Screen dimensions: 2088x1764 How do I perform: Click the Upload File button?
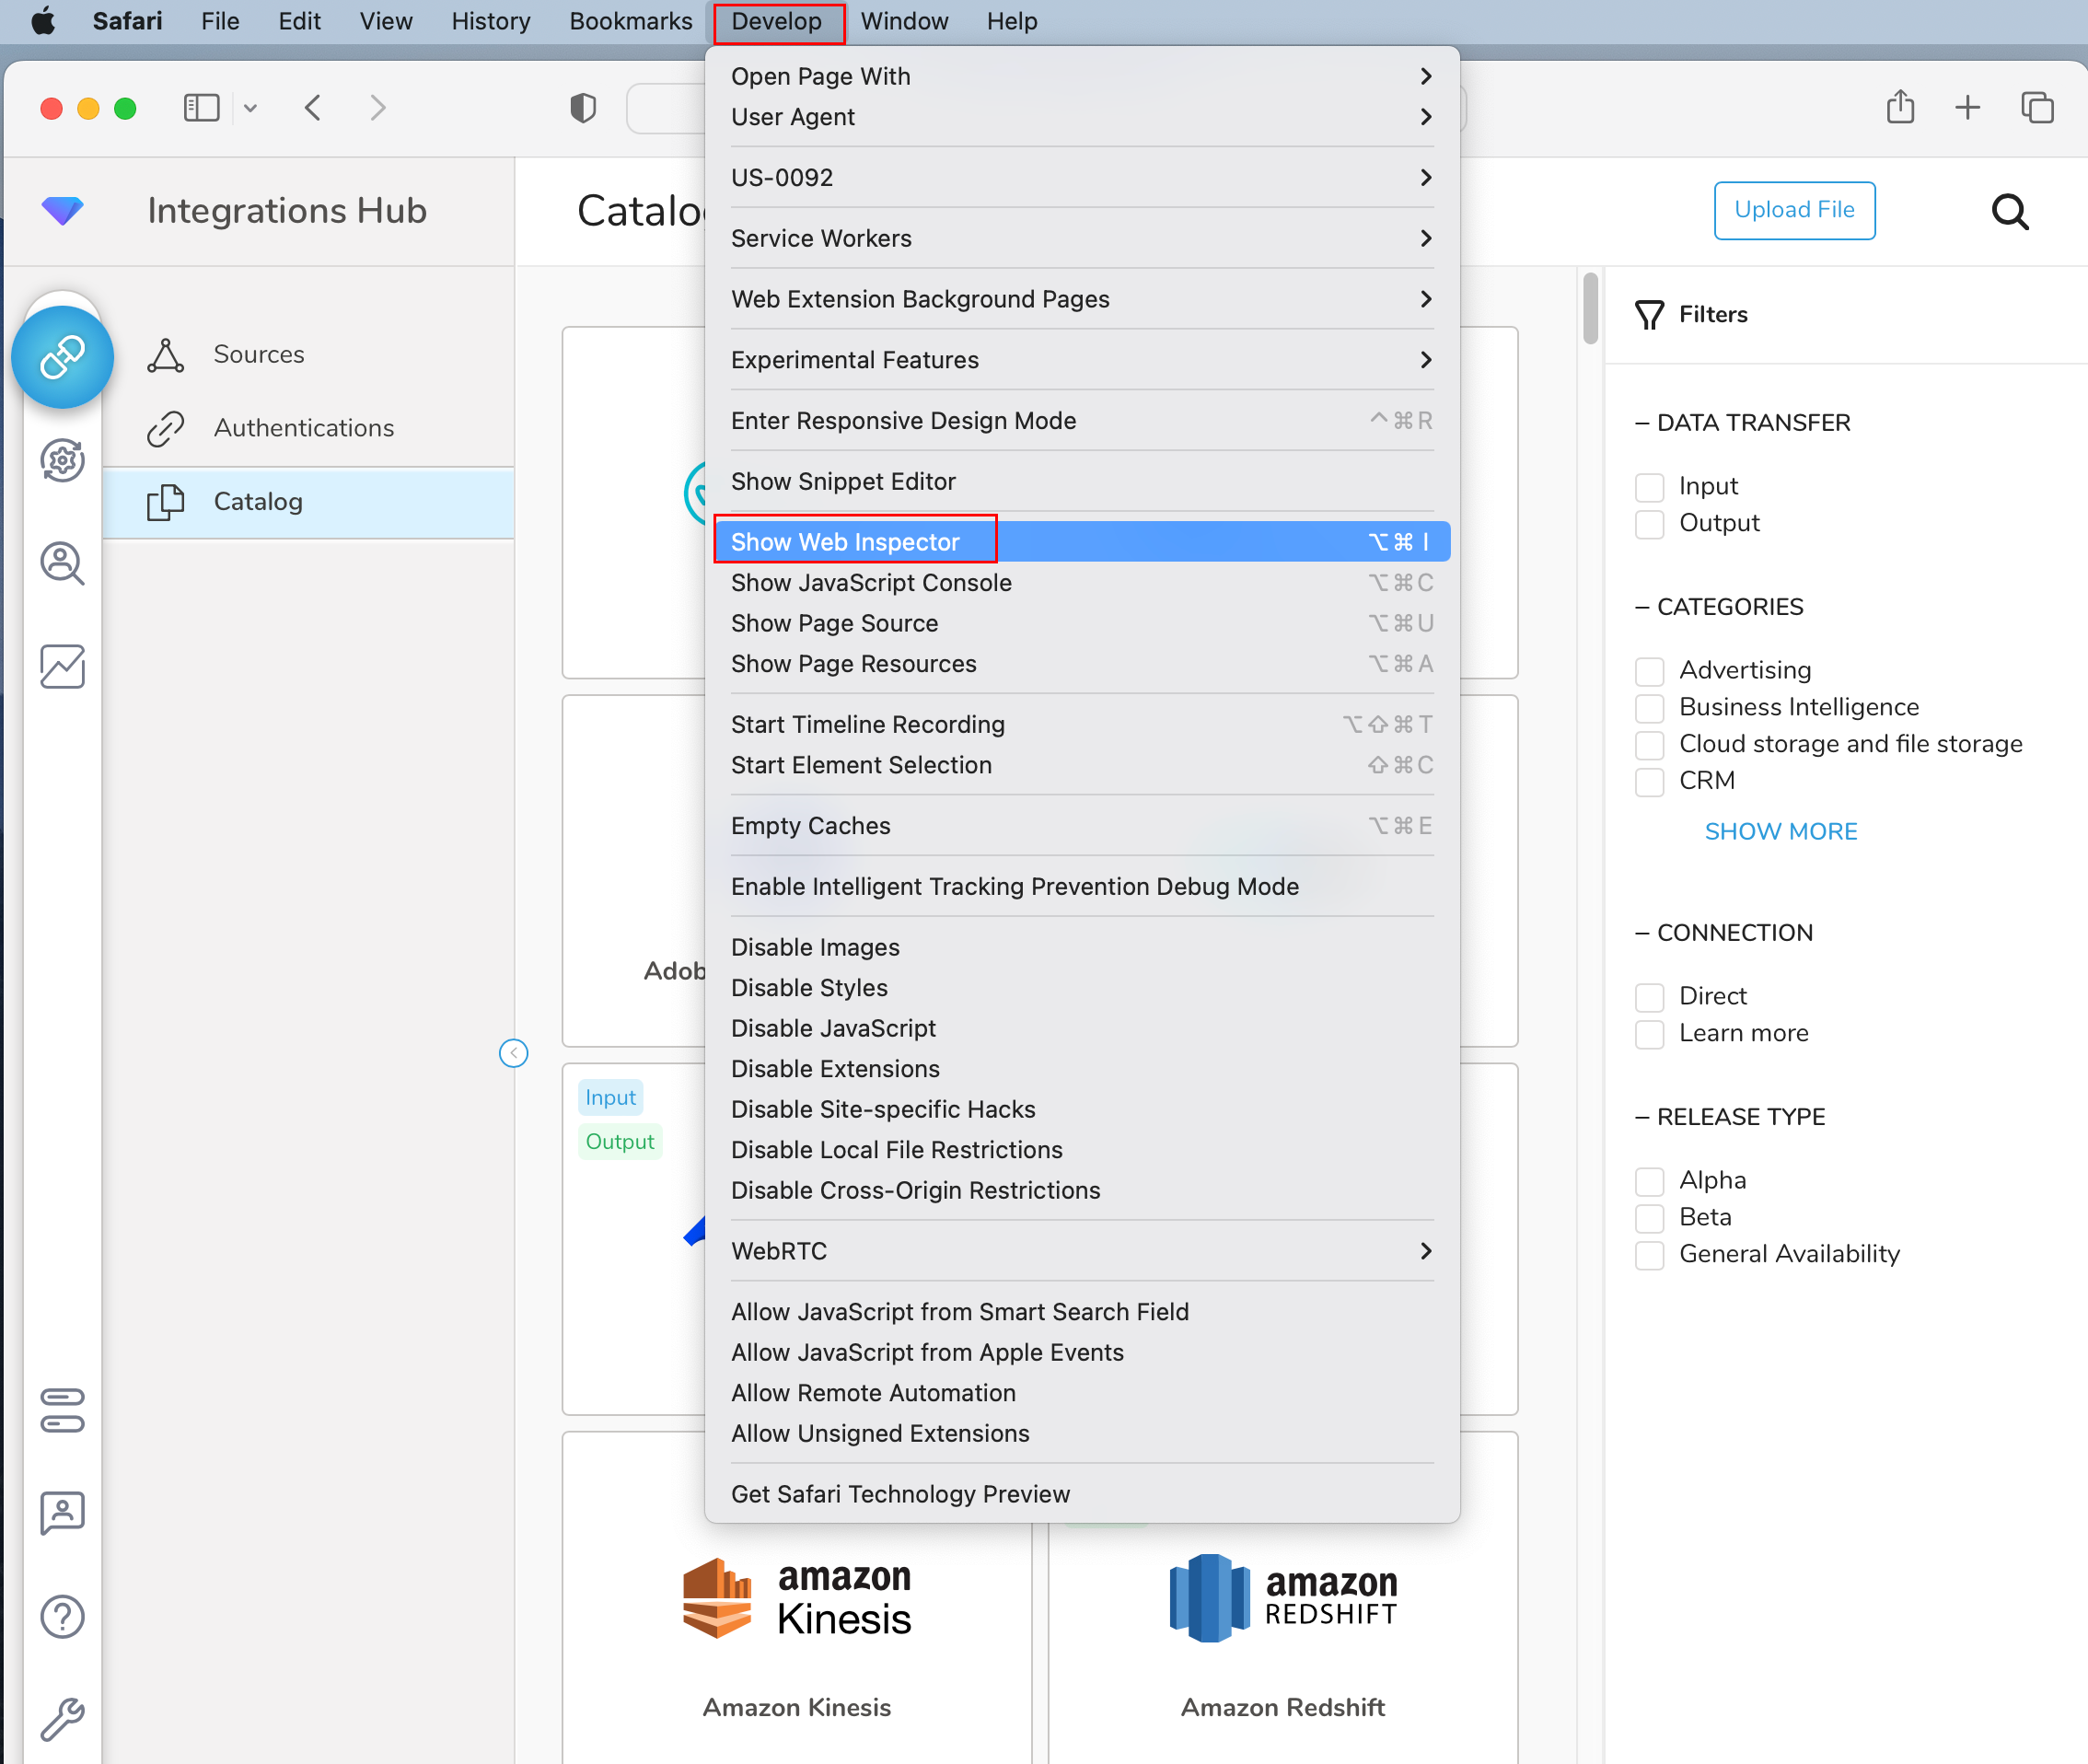[1793, 210]
